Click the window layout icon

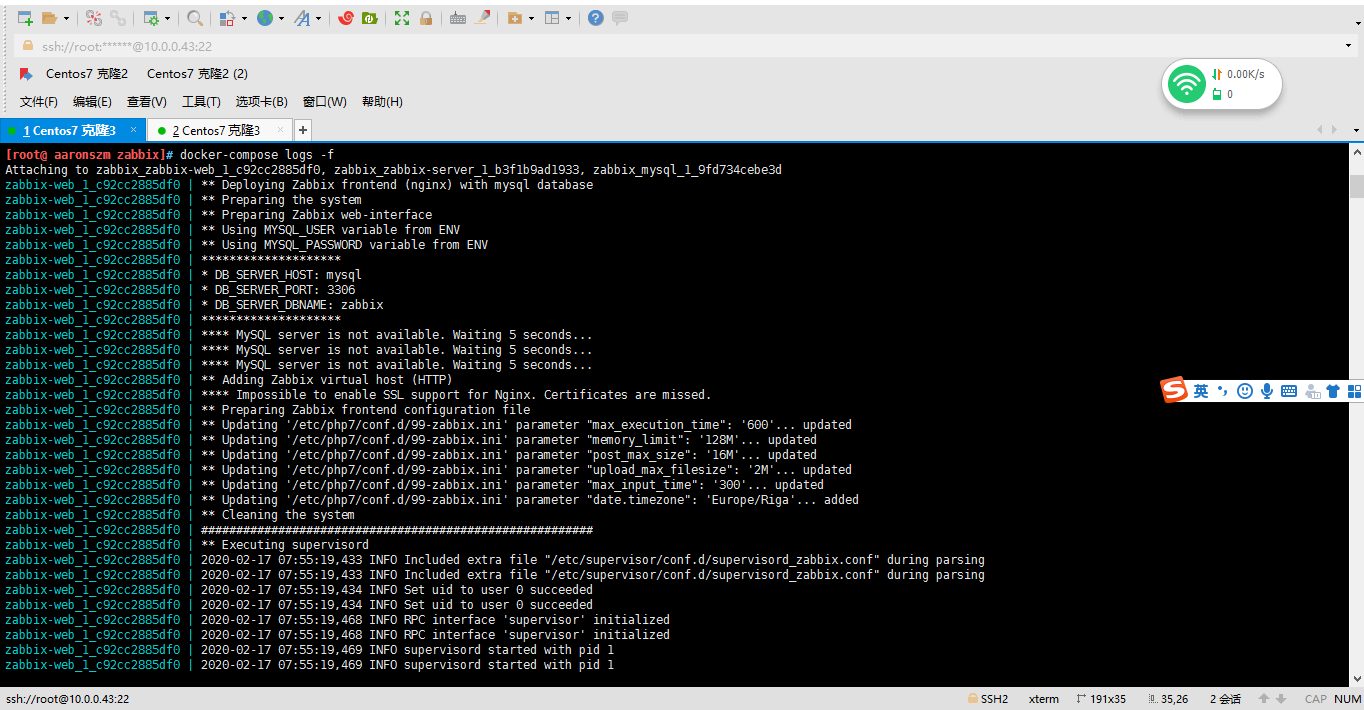click(552, 18)
